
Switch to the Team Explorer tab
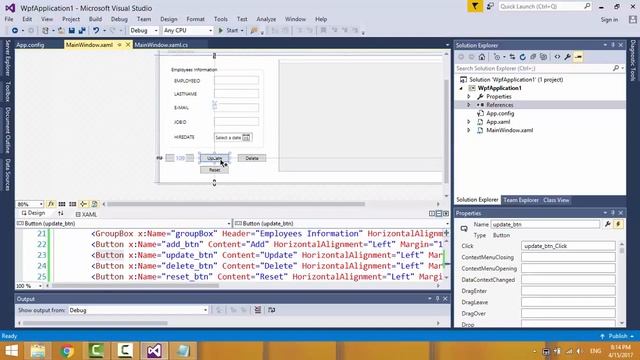point(521,200)
